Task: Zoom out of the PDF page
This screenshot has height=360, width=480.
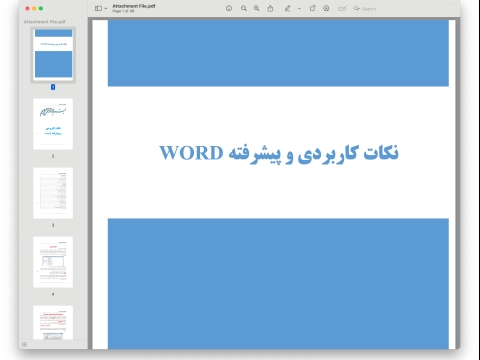Action: tap(244, 9)
